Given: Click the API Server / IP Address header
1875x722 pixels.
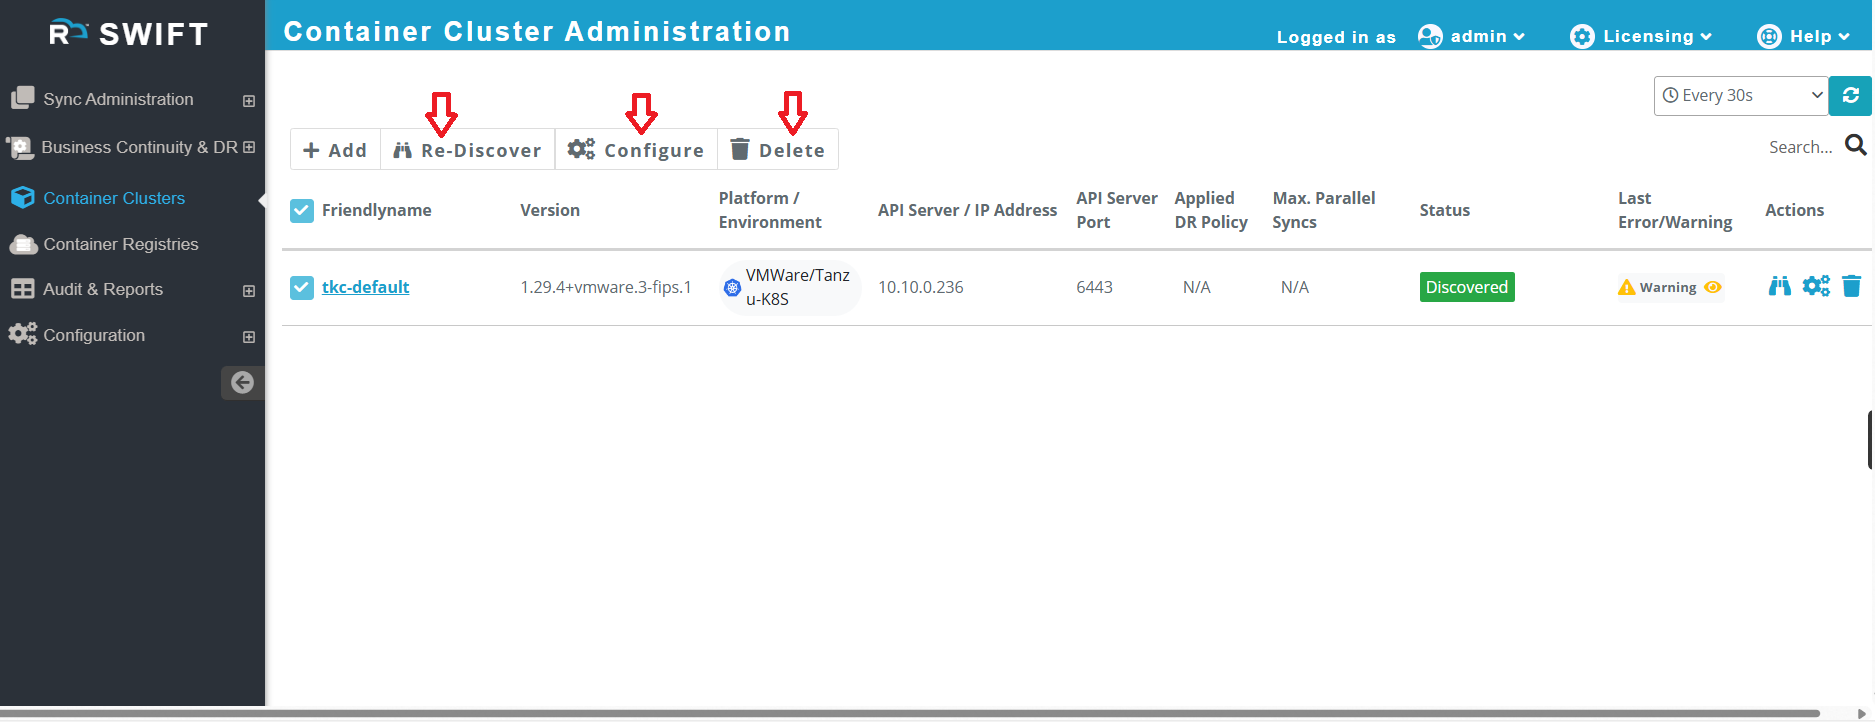Looking at the screenshot, I should pyautogui.click(x=967, y=210).
